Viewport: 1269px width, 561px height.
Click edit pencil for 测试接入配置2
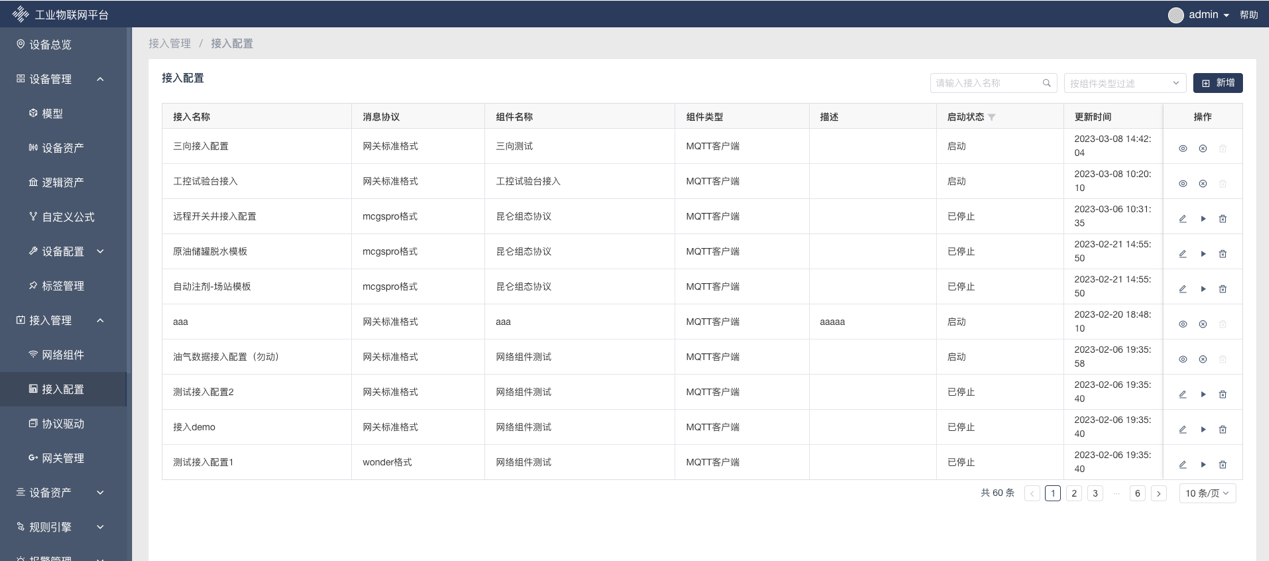[1182, 394]
